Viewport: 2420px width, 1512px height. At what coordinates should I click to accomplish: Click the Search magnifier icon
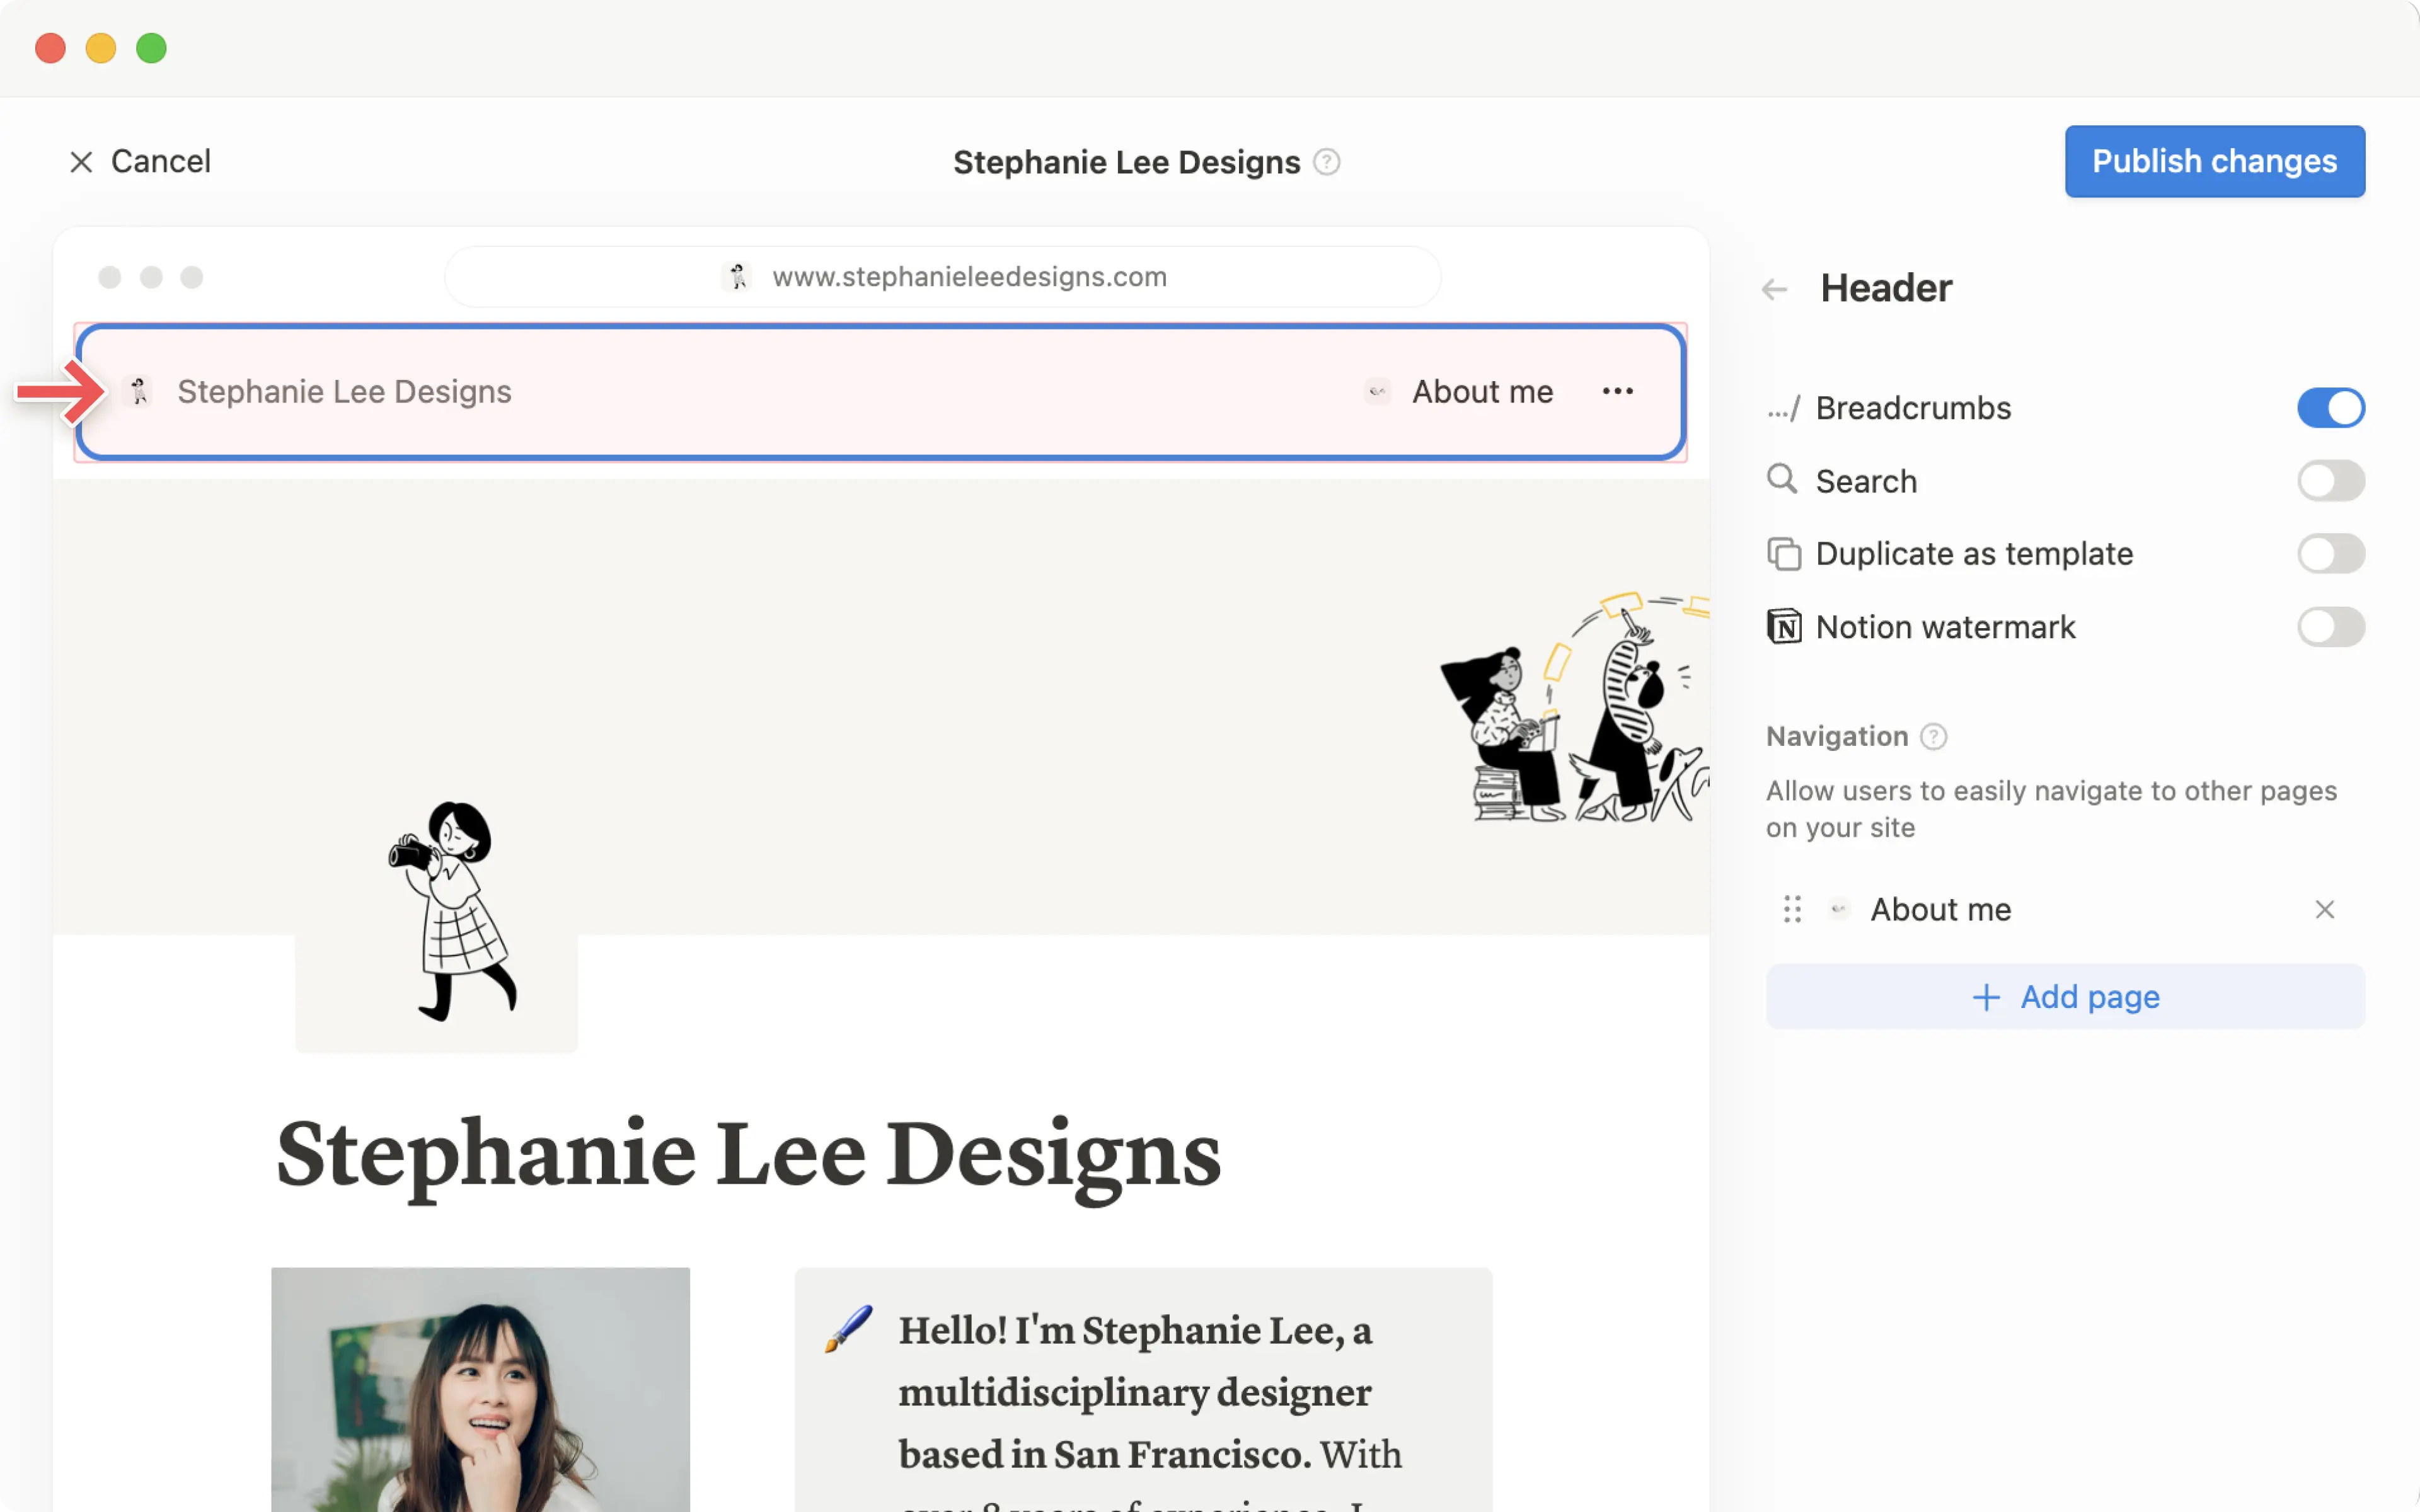pos(1784,480)
